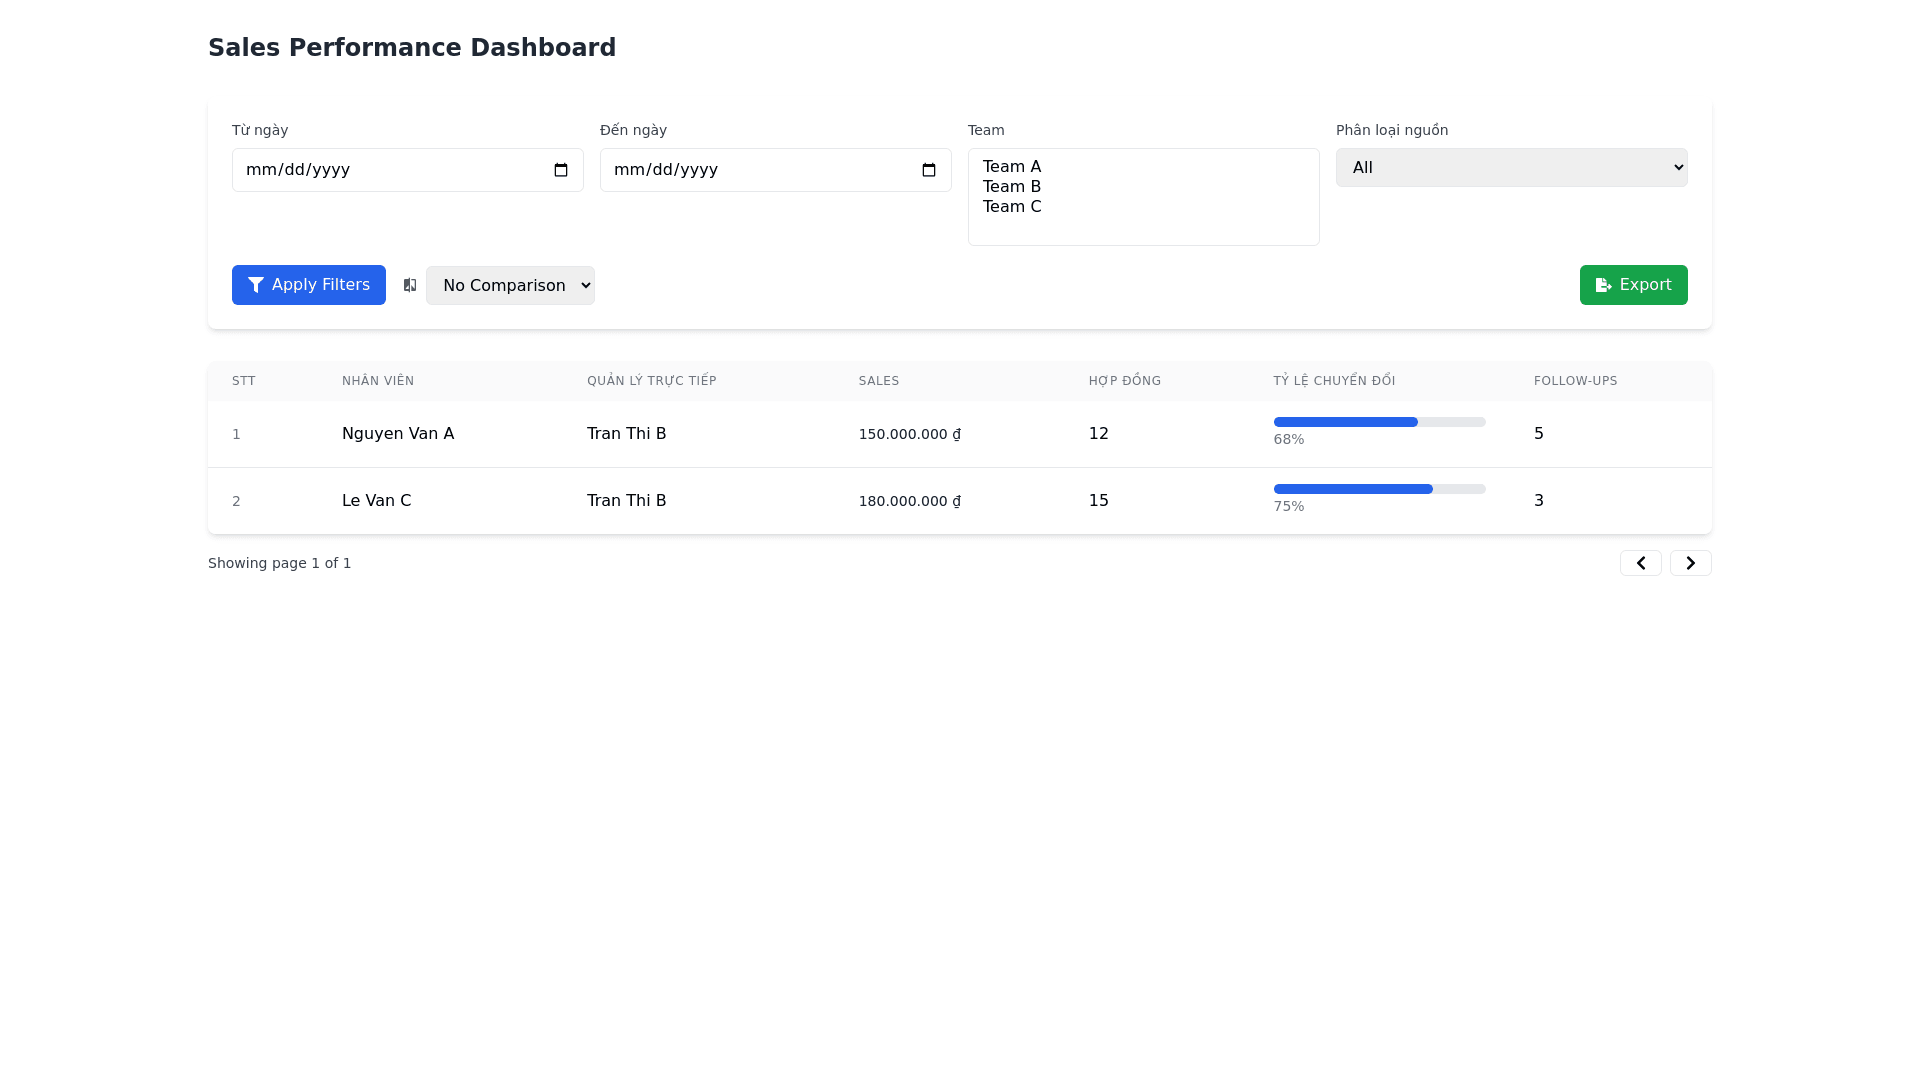Click the Sales column header
The width and height of the screenshot is (1920, 1080).
coord(879,381)
